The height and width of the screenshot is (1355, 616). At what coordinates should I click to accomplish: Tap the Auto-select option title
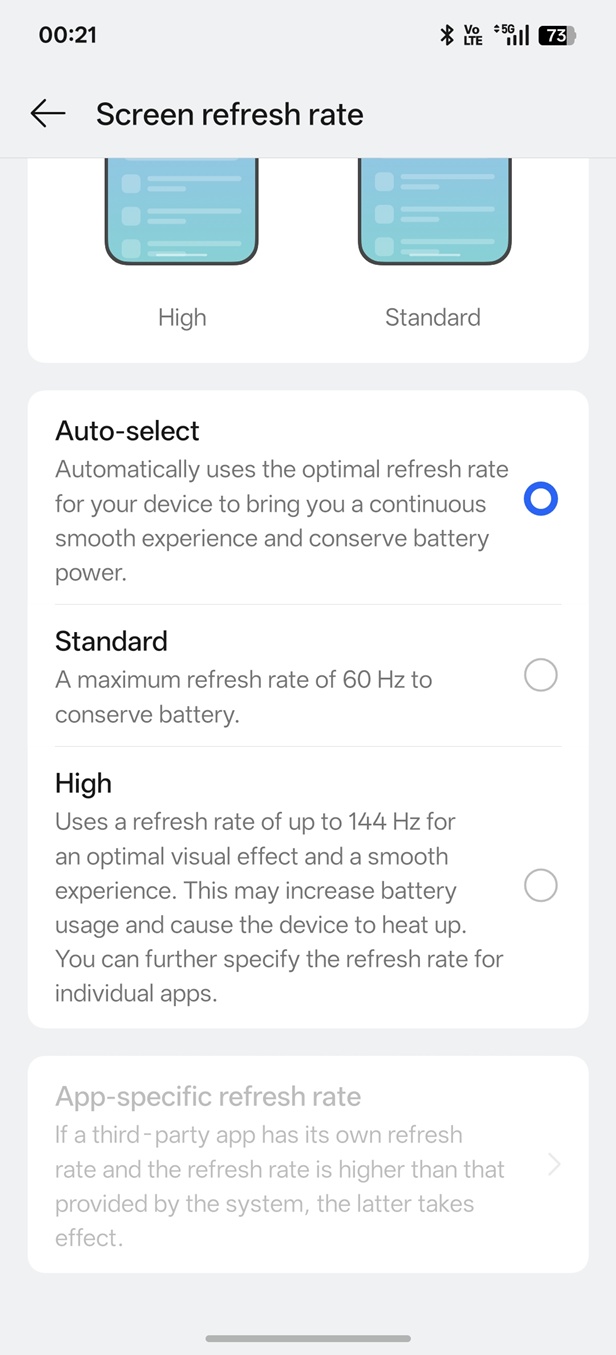[127, 431]
